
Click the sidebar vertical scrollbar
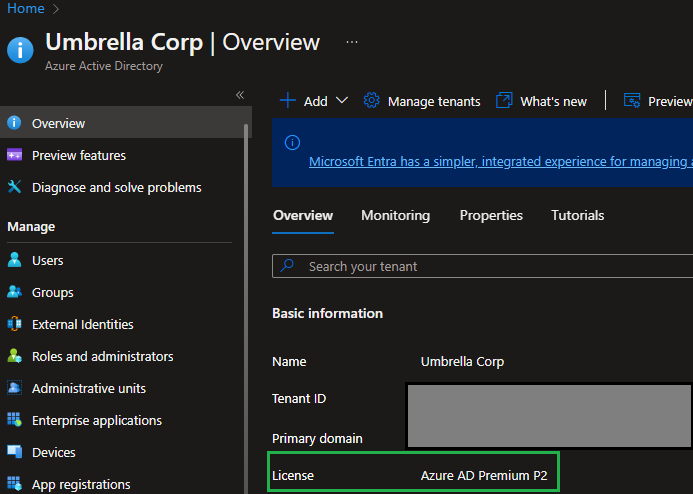tap(246, 308)
